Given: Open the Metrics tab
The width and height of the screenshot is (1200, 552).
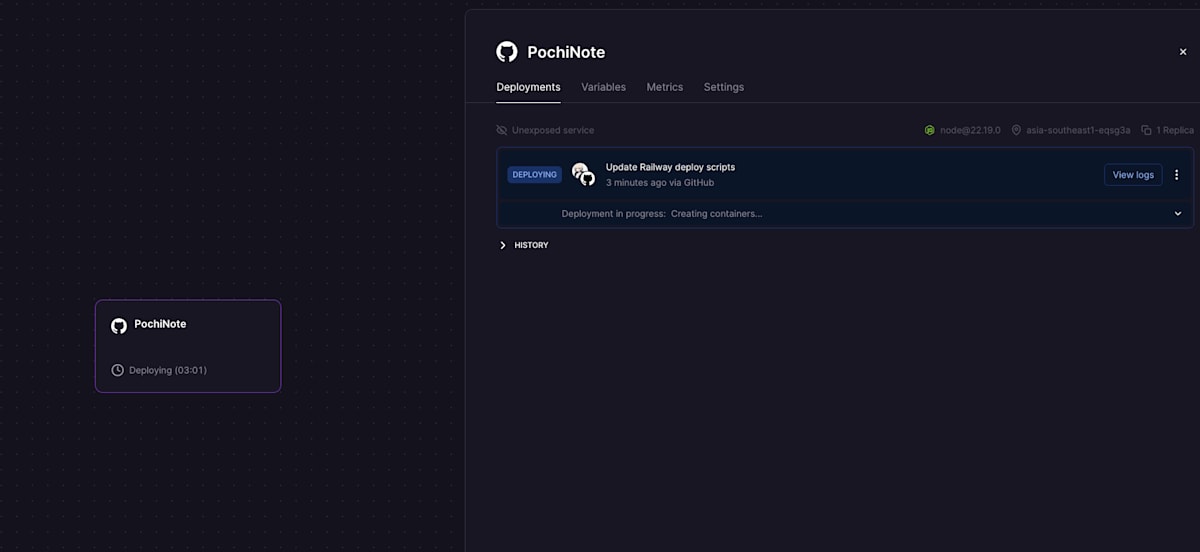Looking at the screenshot, I should point(665,87).
